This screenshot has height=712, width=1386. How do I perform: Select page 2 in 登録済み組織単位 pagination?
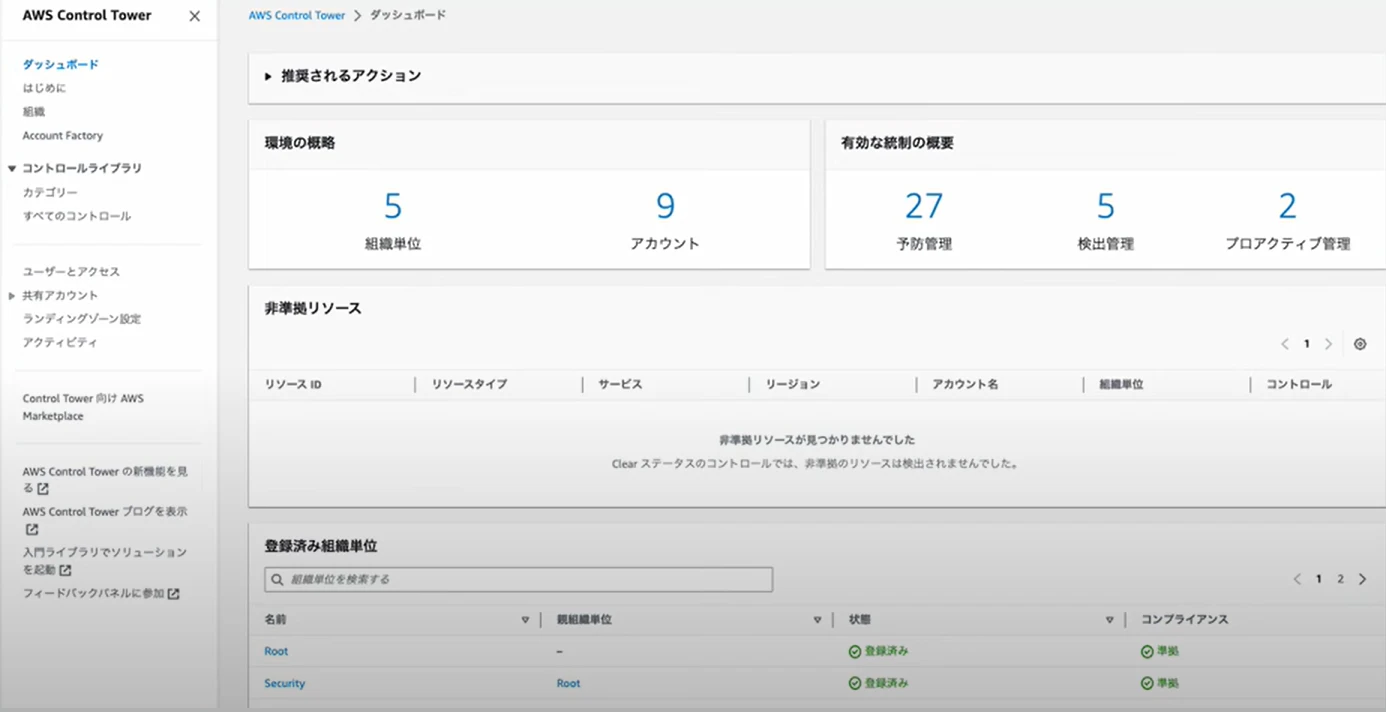tap(1341, 579)
